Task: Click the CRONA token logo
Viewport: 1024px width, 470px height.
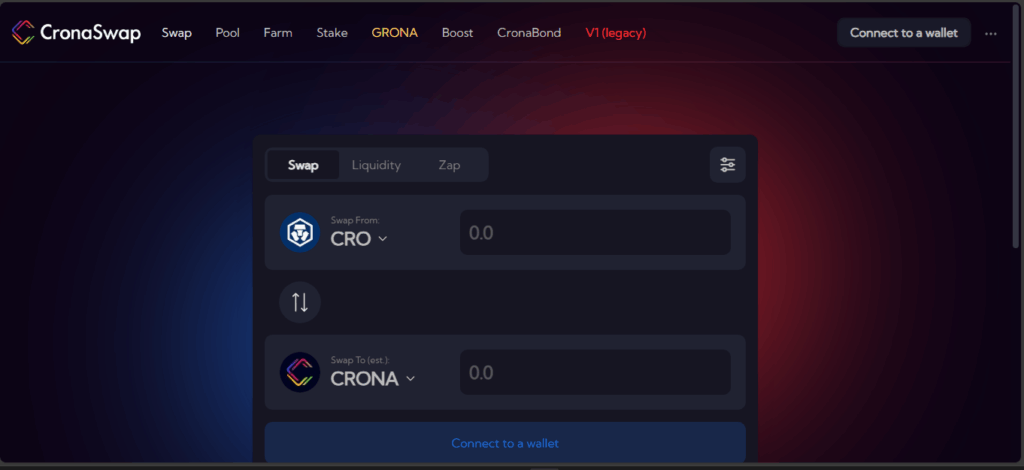Action: pos(300,372)
